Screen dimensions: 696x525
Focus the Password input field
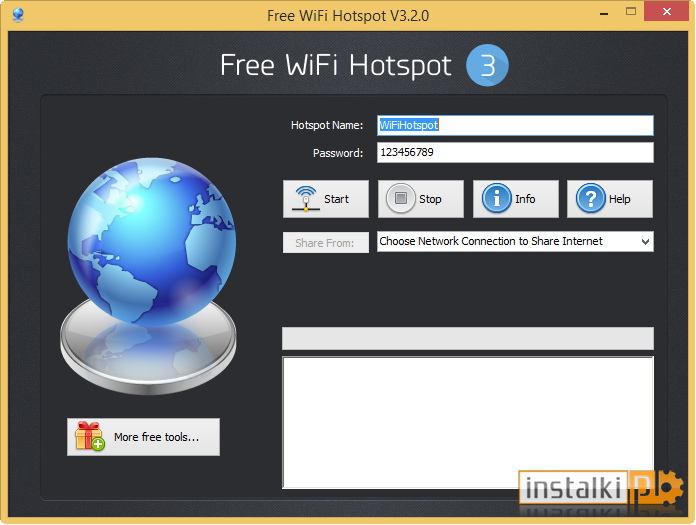515,153
